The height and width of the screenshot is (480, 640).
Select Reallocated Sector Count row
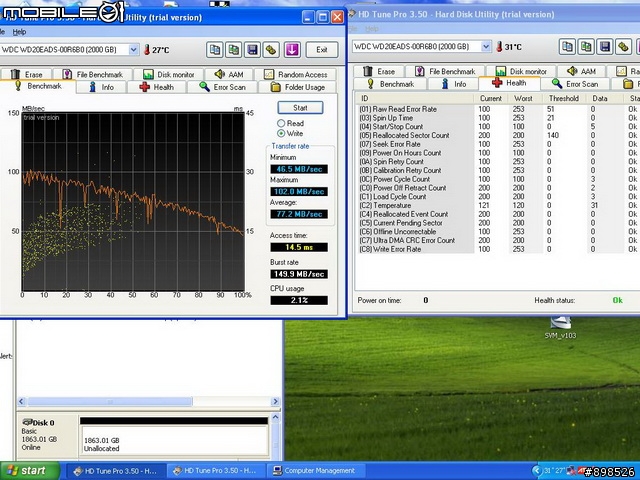pos(498,135)
